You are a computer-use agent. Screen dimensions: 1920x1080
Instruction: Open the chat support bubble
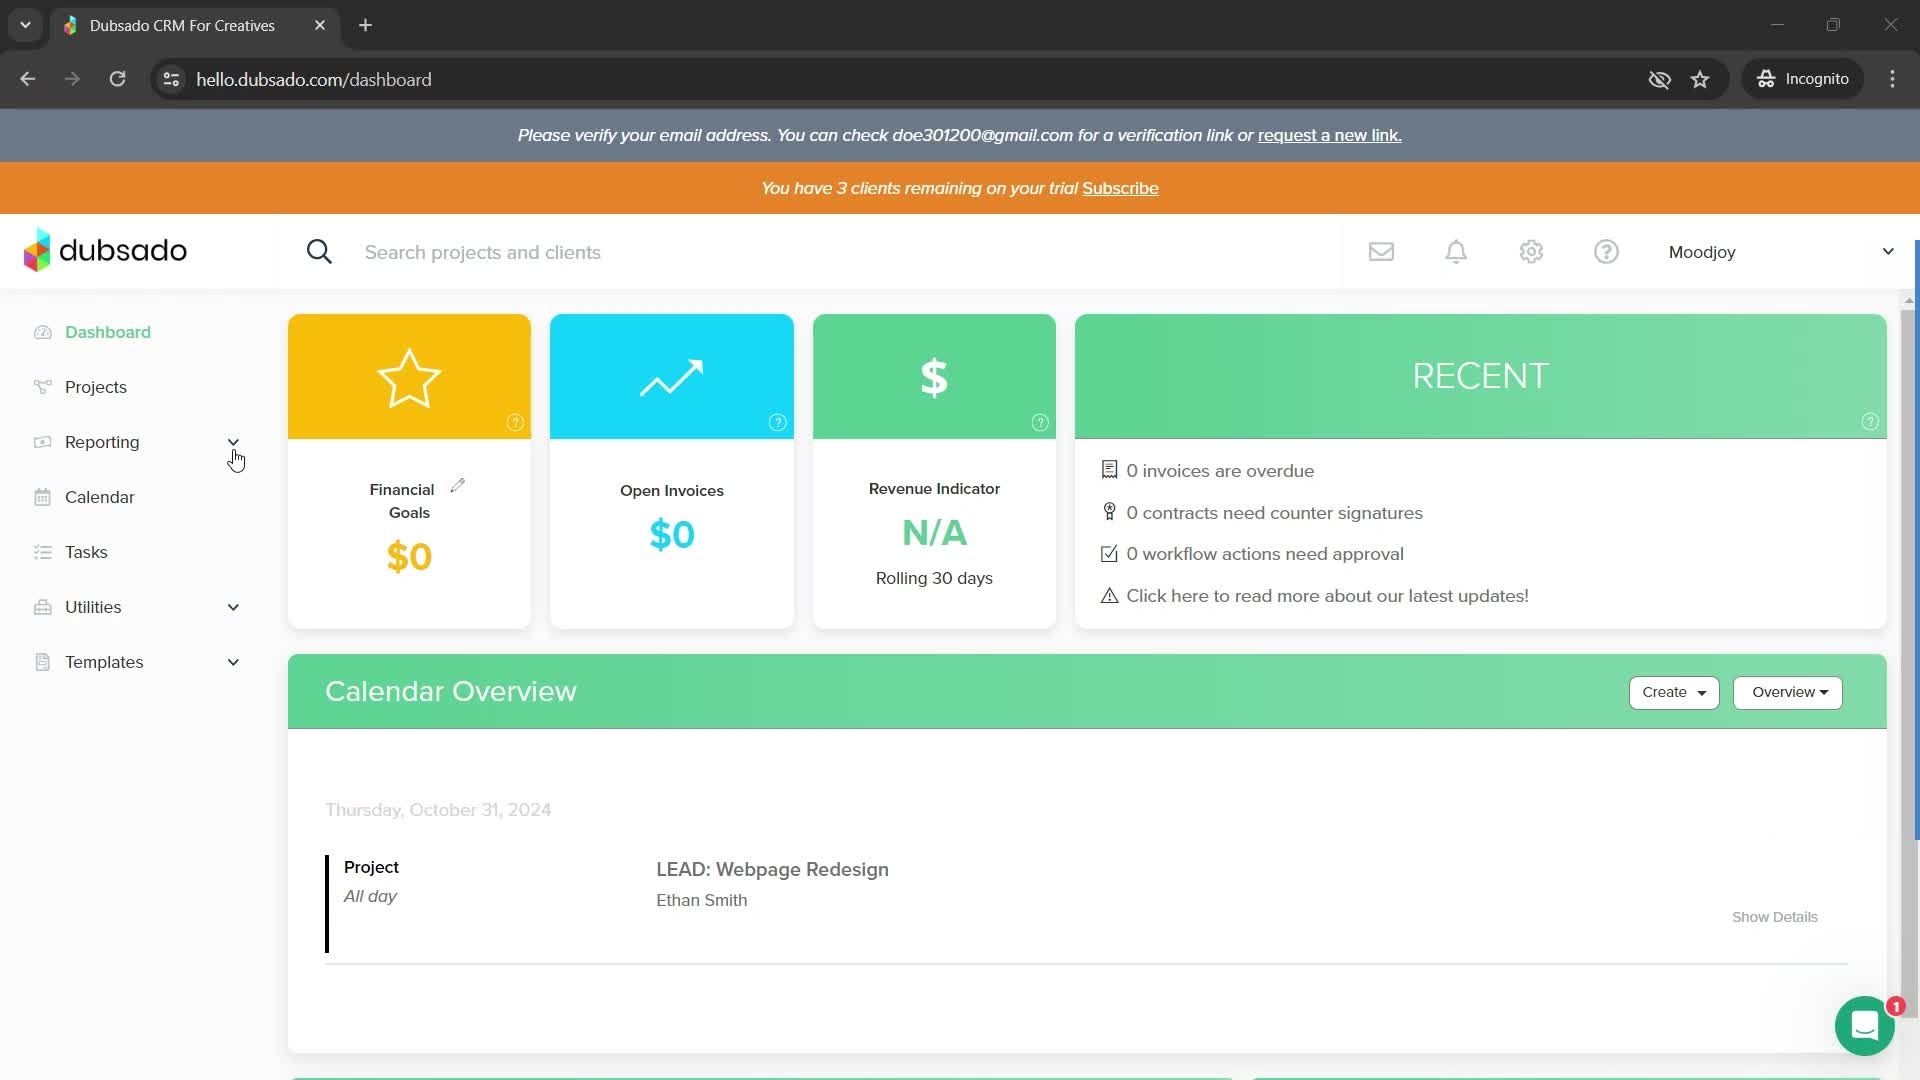click(1864, 1026)
